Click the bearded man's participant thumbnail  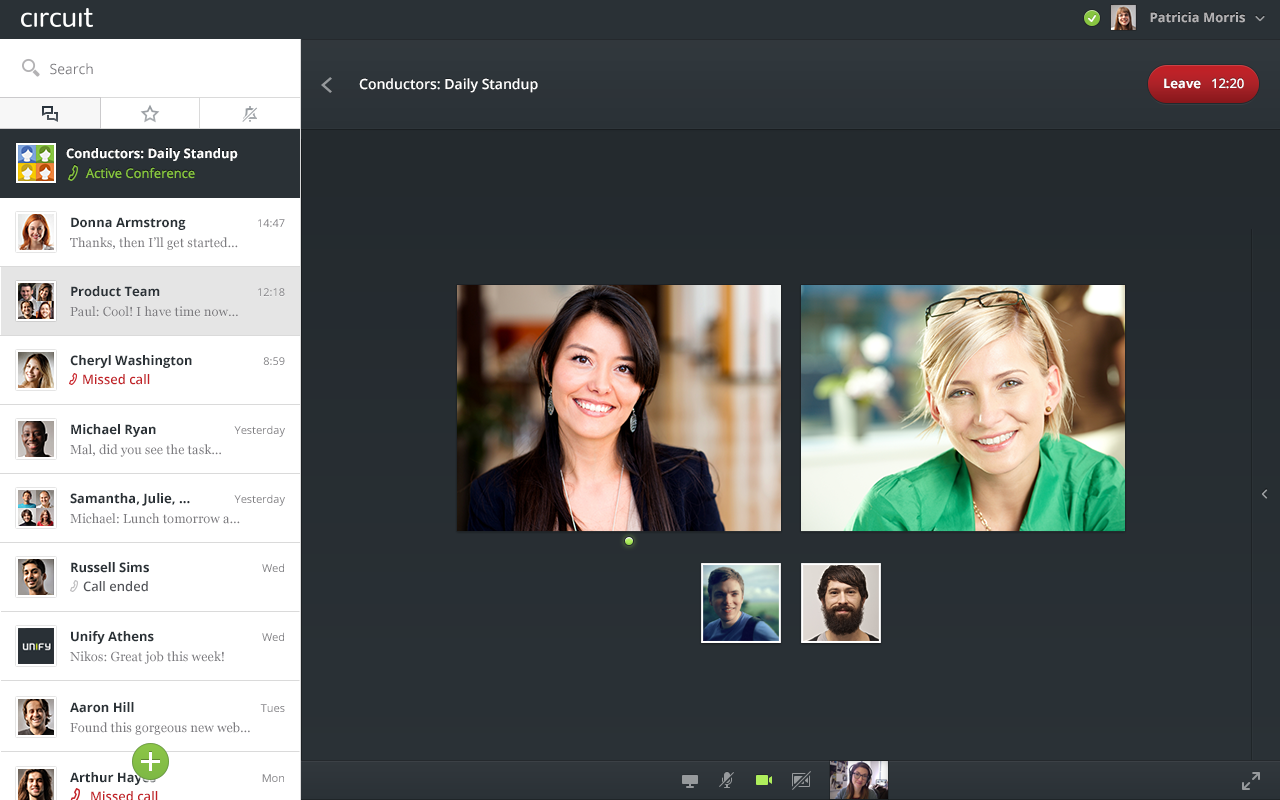point(841,603)
